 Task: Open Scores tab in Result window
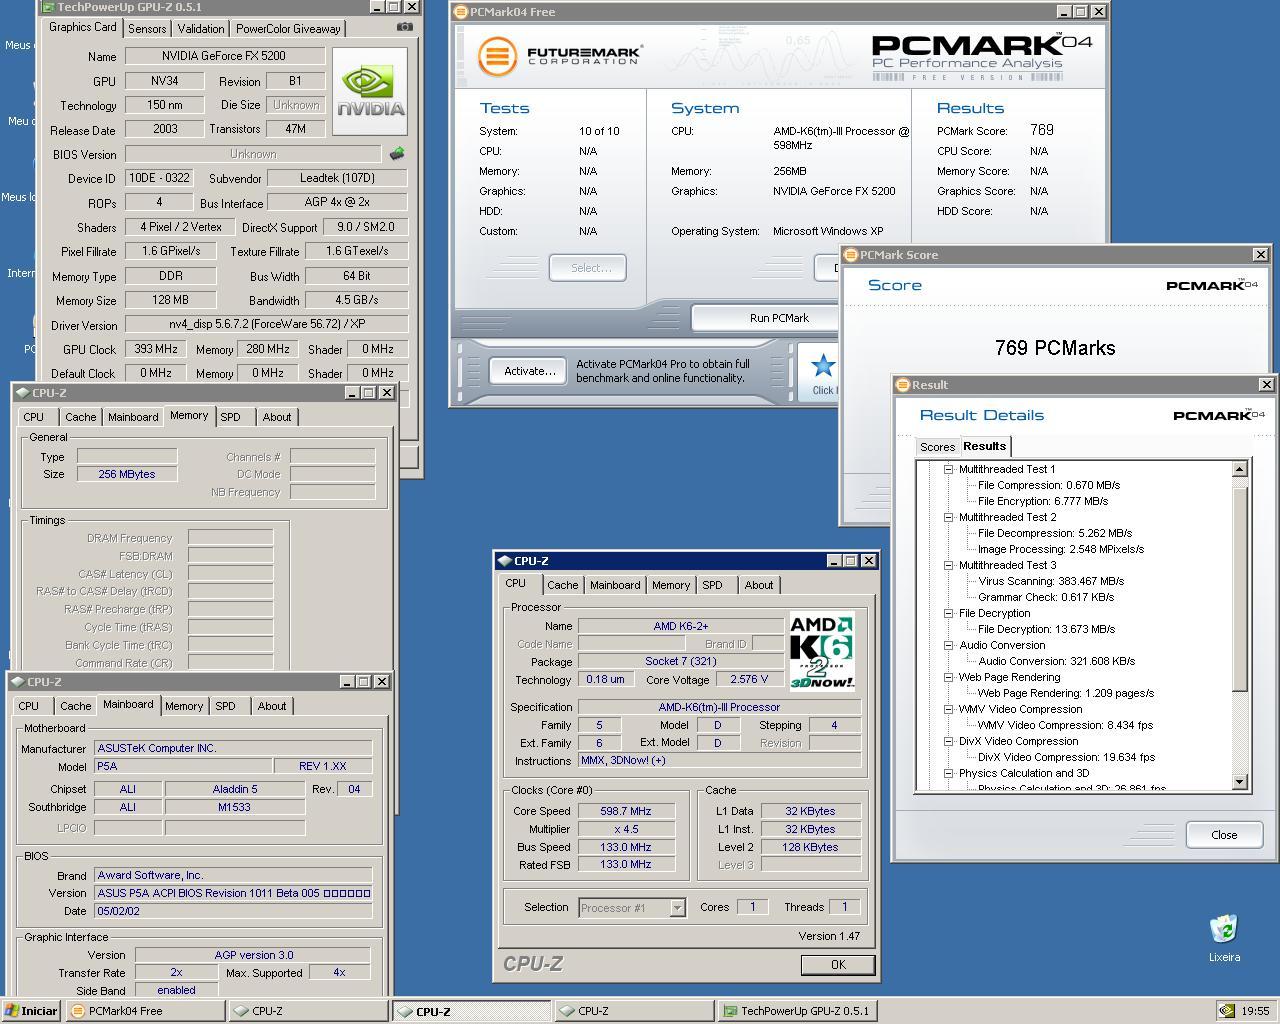937,447
